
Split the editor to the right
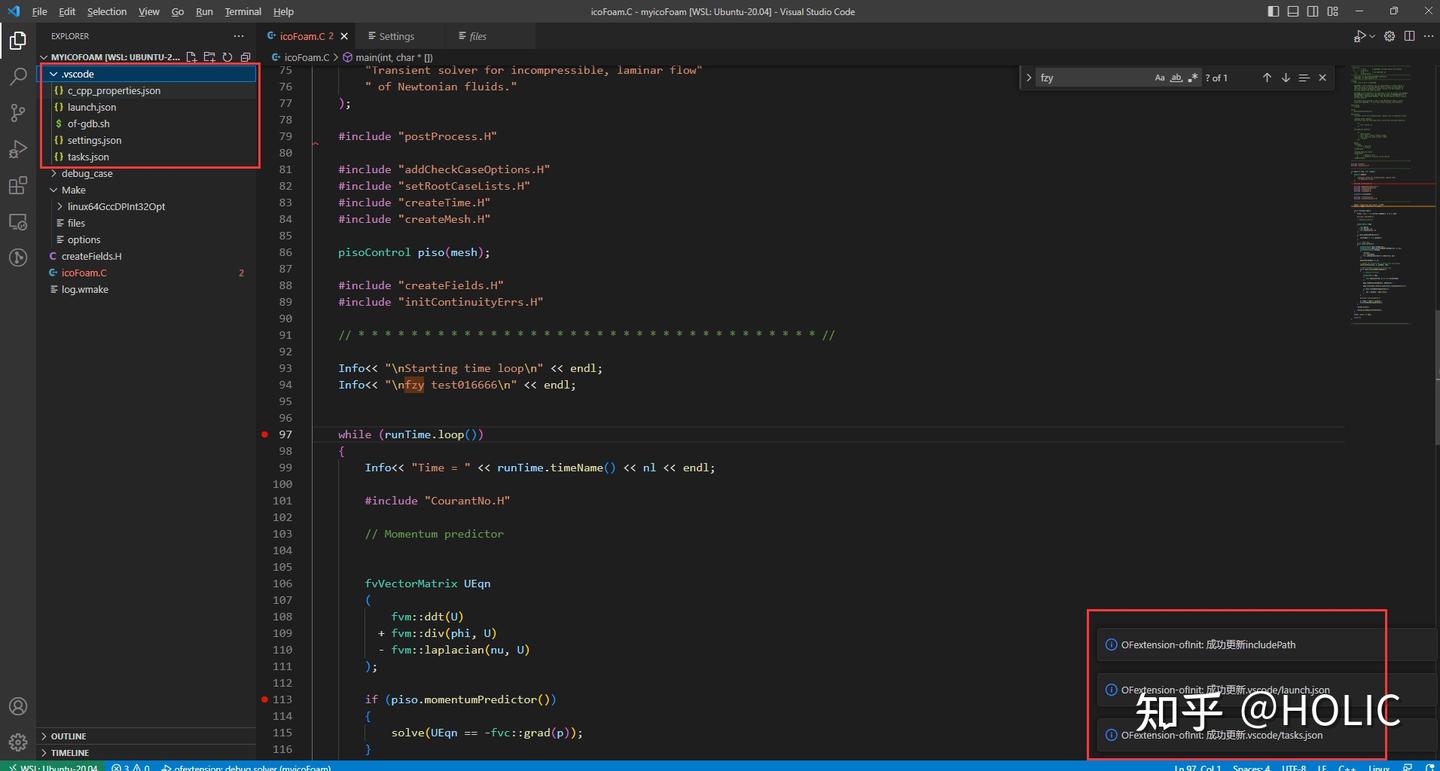tap(1410, 36)
